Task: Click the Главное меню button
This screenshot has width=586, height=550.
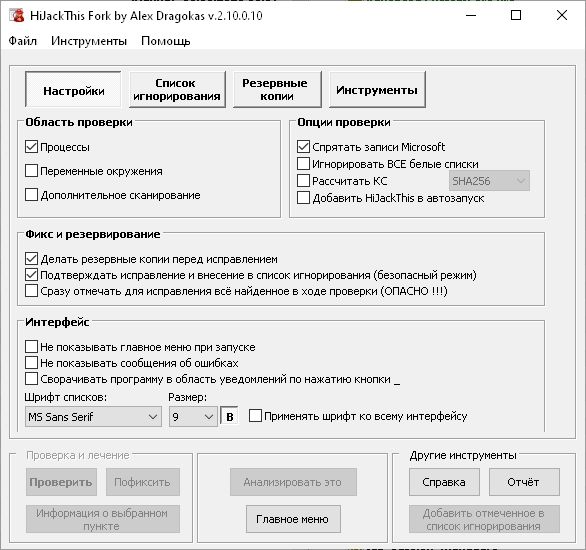Action: (x=293, y=519)
